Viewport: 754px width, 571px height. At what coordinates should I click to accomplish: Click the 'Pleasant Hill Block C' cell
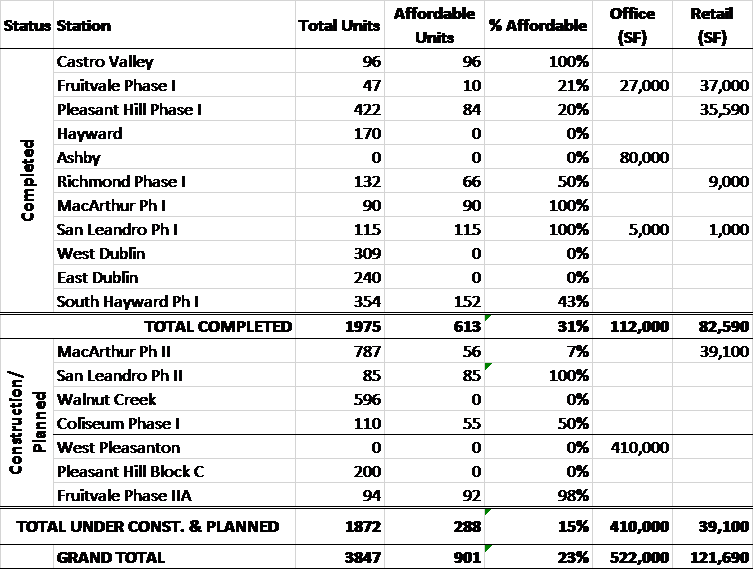click(x=174, y=471)
